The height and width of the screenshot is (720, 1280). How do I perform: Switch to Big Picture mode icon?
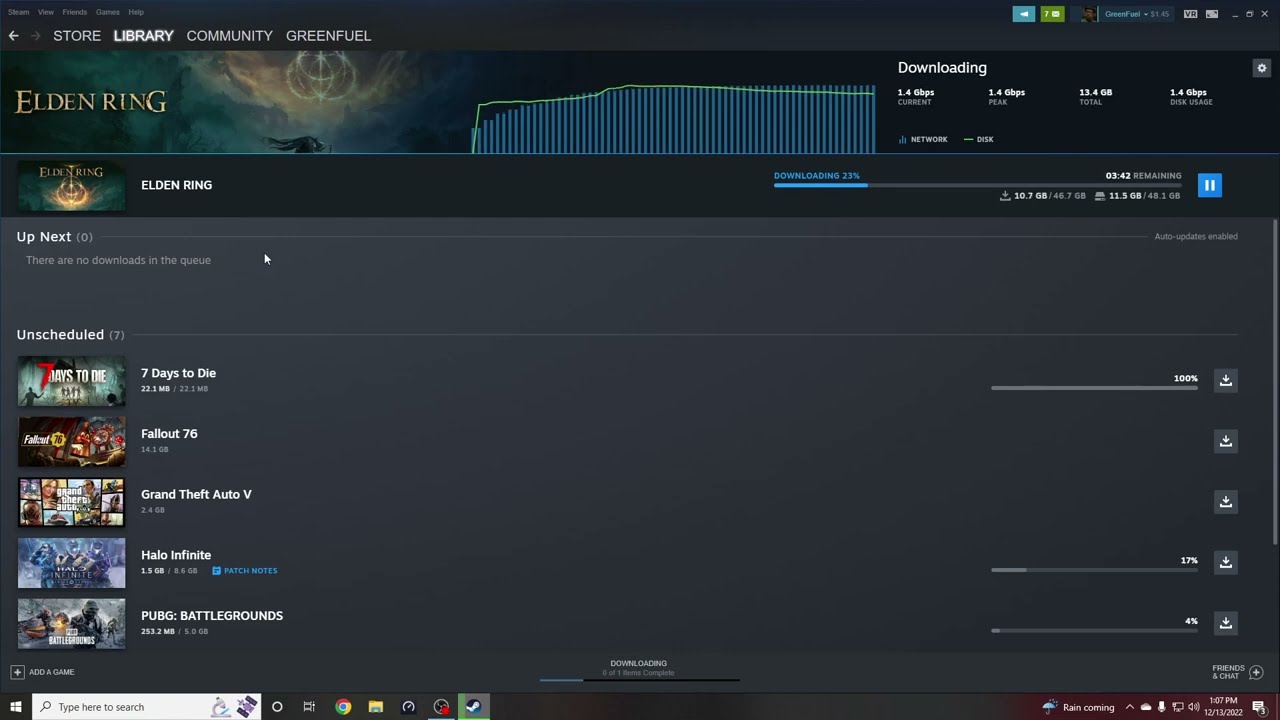(1212, 14)
